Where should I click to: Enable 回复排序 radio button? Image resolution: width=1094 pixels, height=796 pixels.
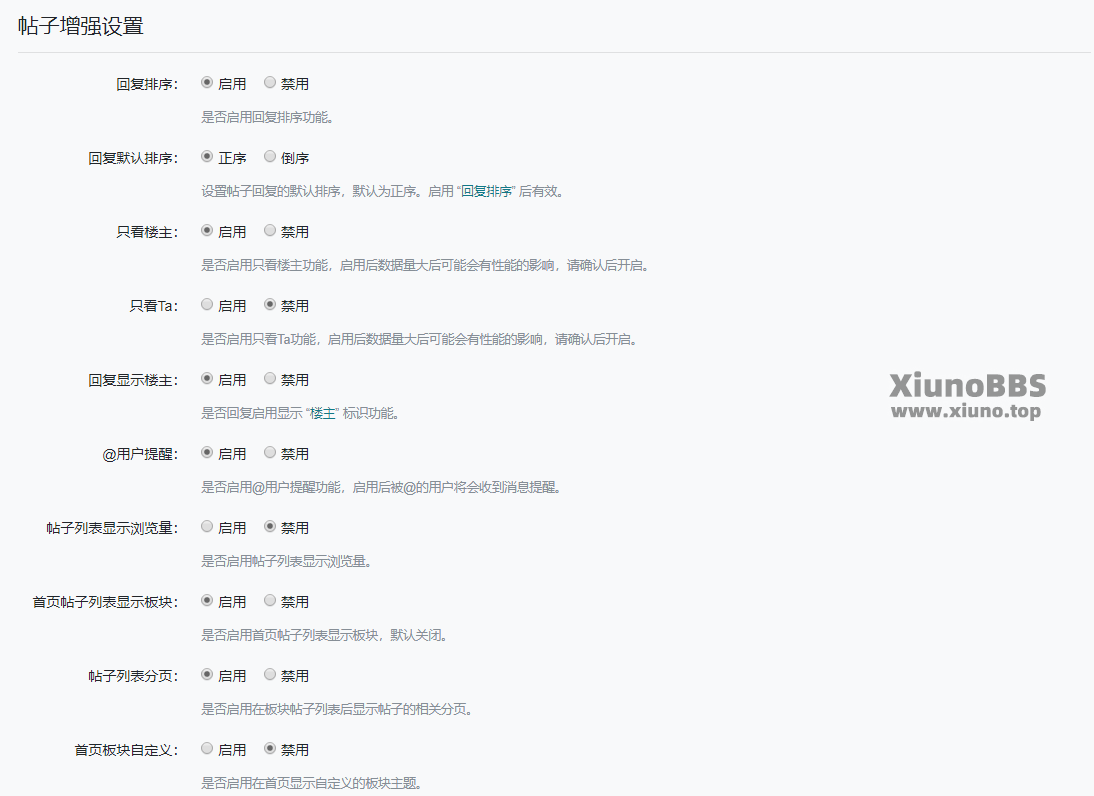click(x=207, y=83)
